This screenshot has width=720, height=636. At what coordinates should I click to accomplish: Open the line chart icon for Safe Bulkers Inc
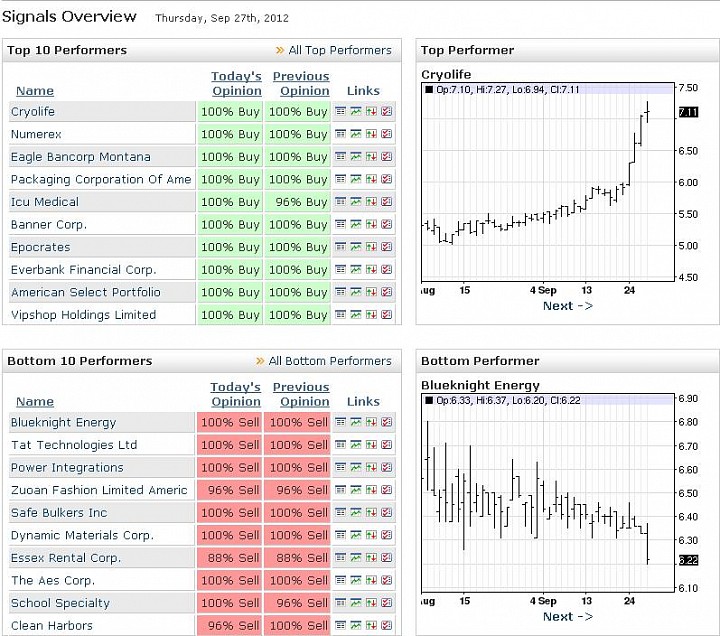coord(356,512)
